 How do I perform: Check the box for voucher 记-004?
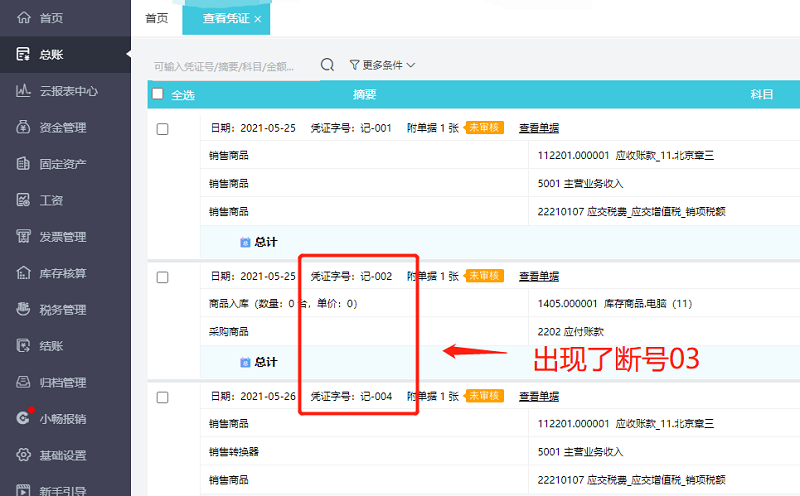tap(162, 397)
